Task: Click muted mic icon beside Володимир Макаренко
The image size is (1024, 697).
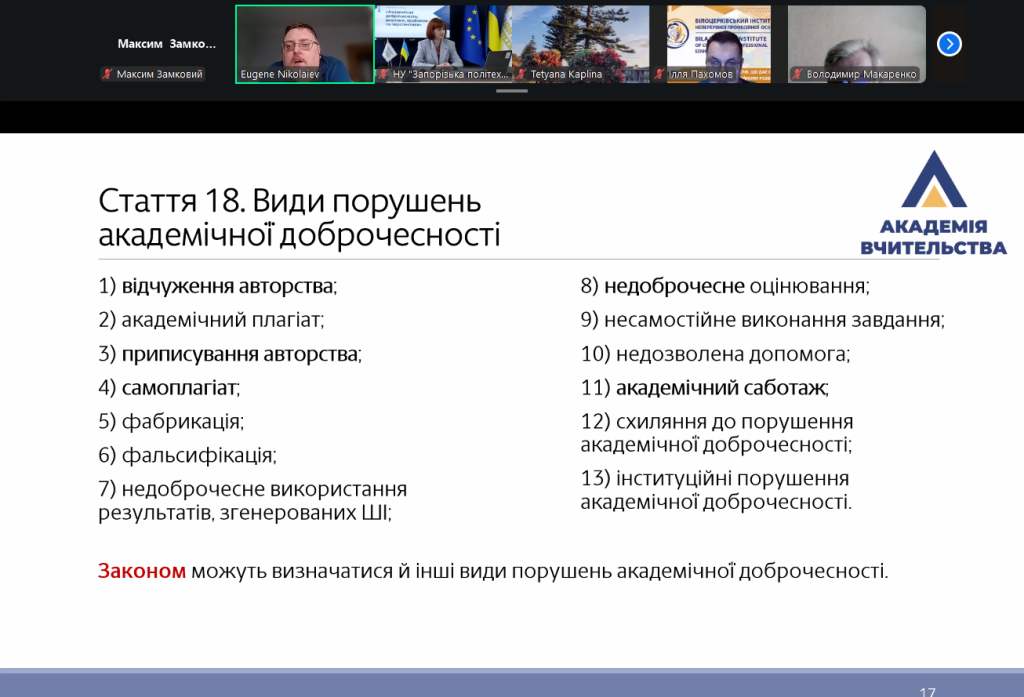Action: [797, 74]
